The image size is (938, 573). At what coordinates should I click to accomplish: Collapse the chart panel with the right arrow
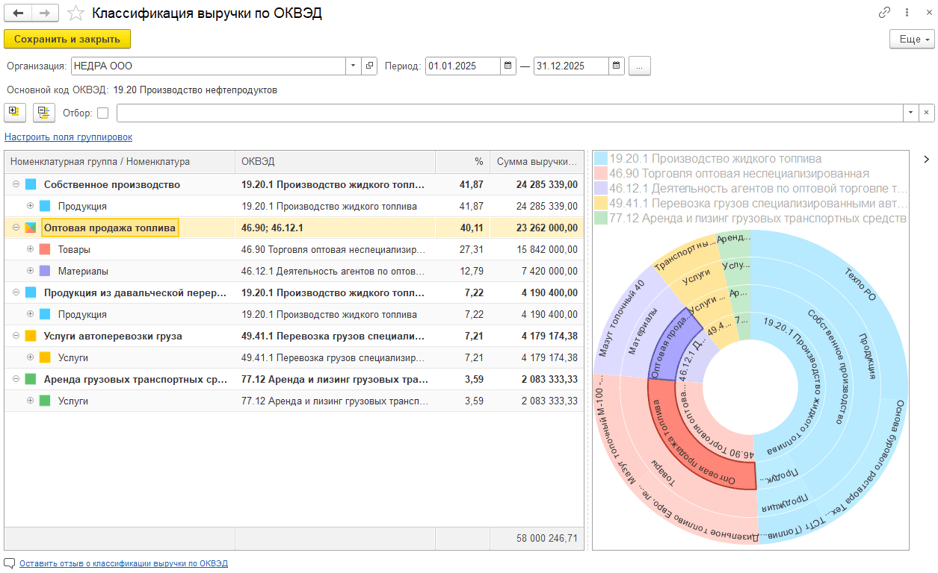point(926,159)
